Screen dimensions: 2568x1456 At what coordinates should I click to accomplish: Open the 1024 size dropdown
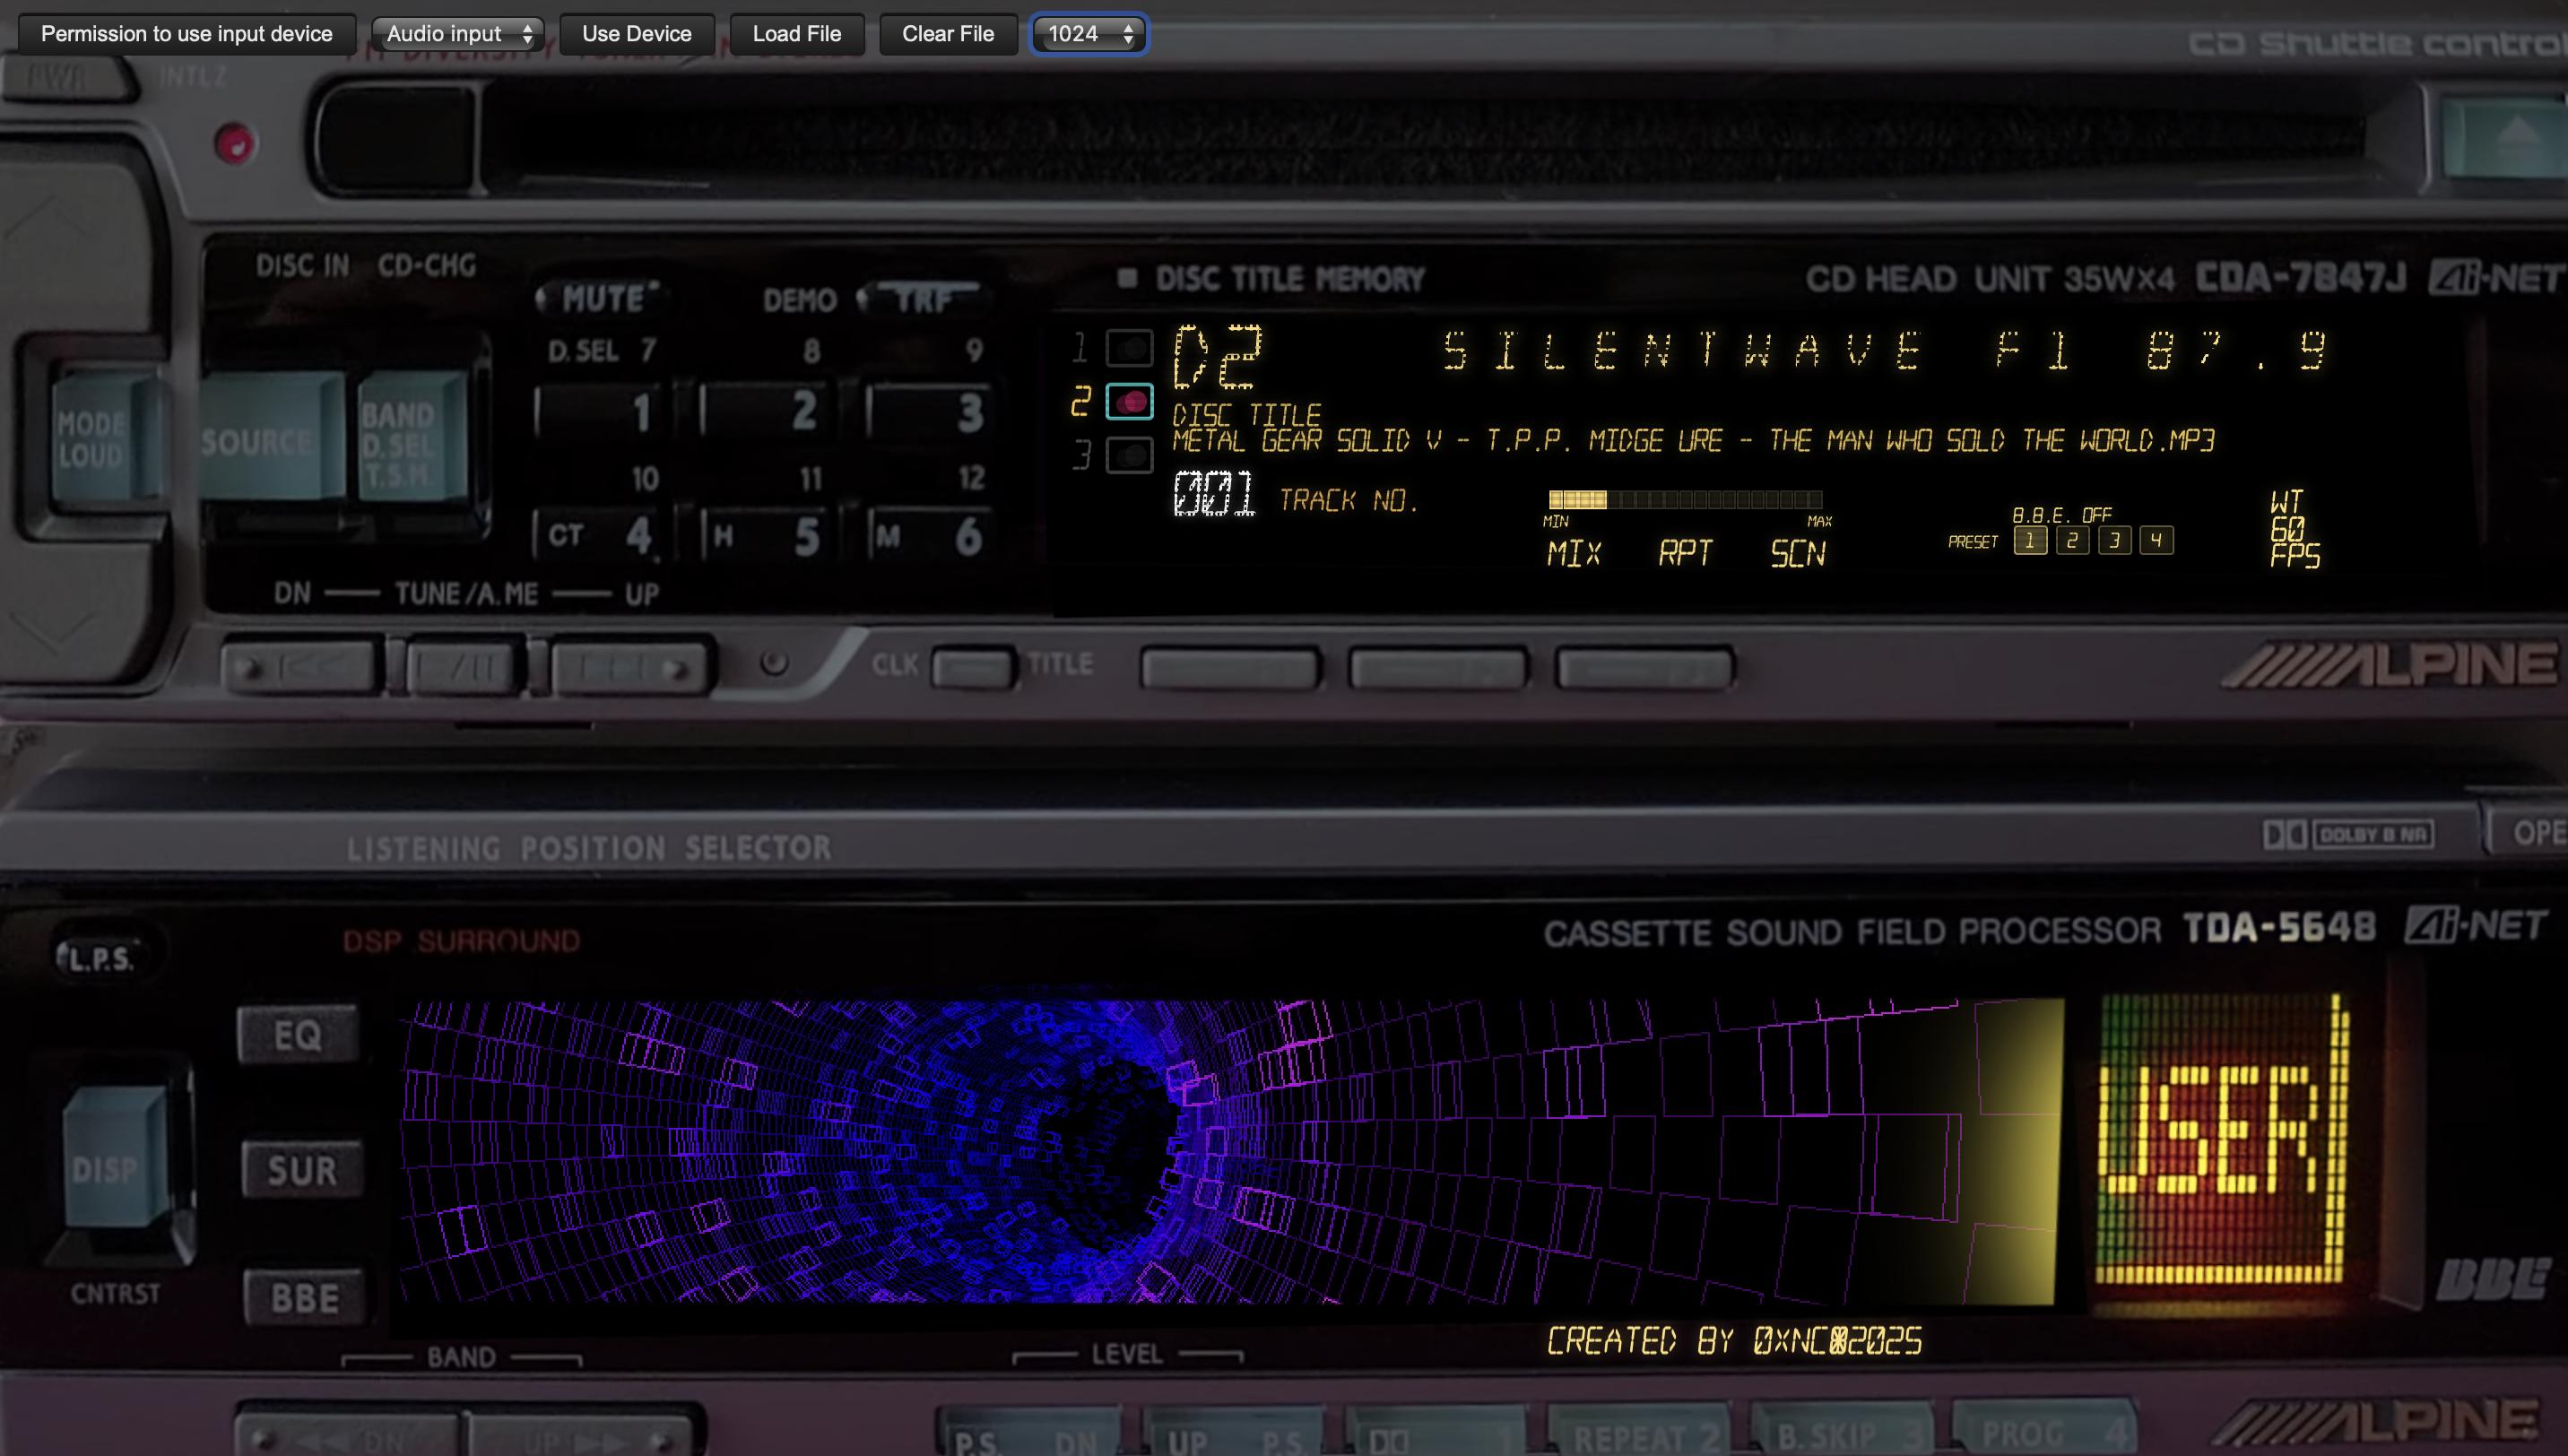tap(1088, 34)
